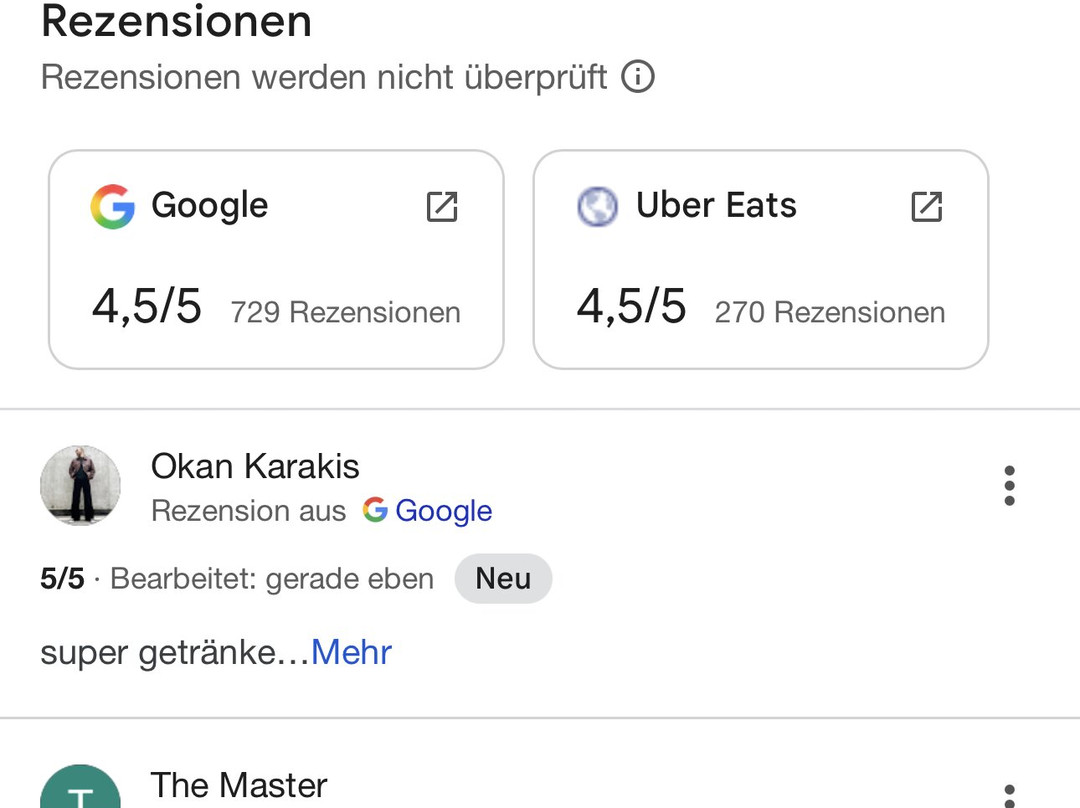Click the Uber Eats globe icon
Screen dimensions: 1080x808
point(597,207)
